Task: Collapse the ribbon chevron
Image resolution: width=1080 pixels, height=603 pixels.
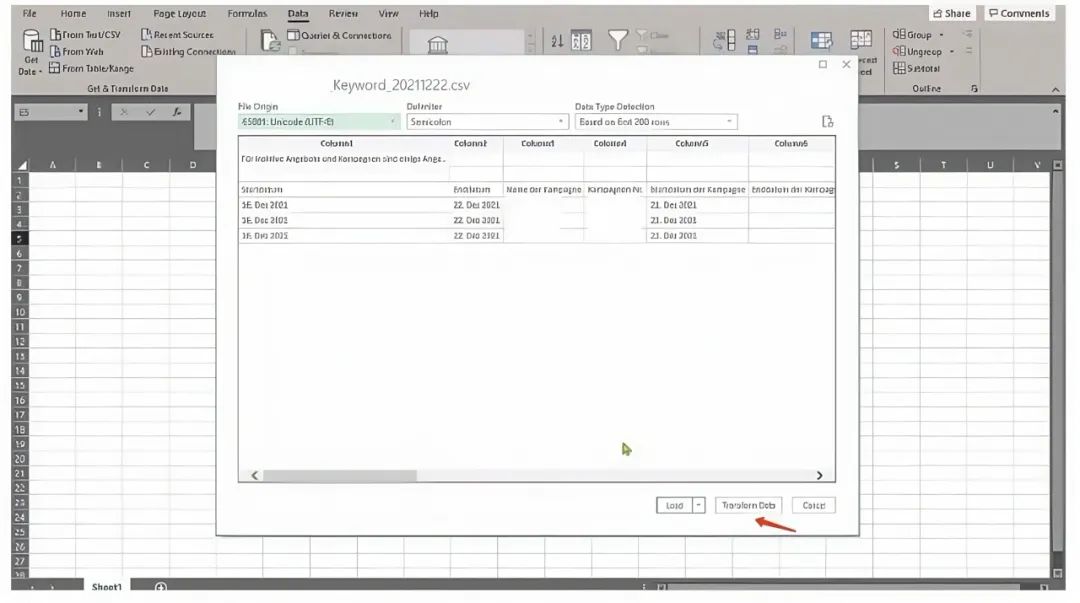Action: 1055,90
